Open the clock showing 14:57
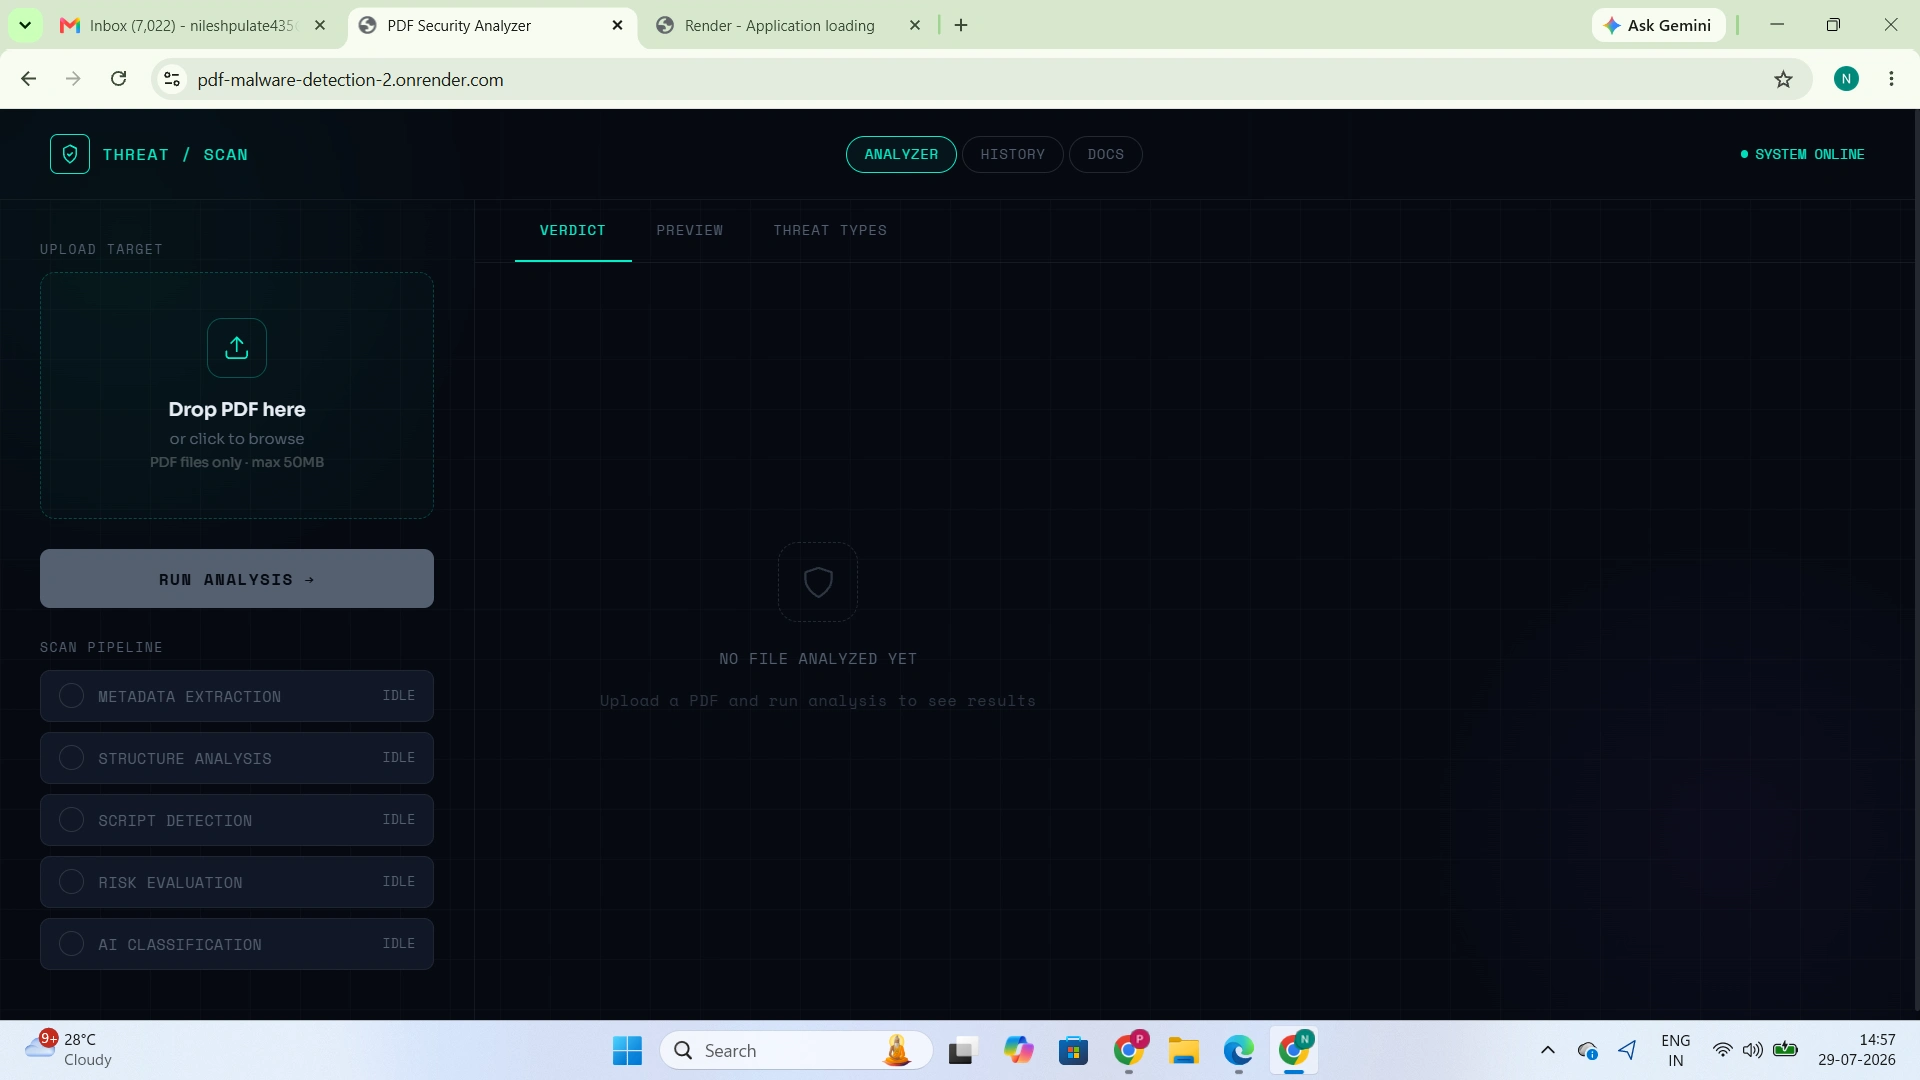This screenshot has height=1080, width=1920. pos(1856,1050)
